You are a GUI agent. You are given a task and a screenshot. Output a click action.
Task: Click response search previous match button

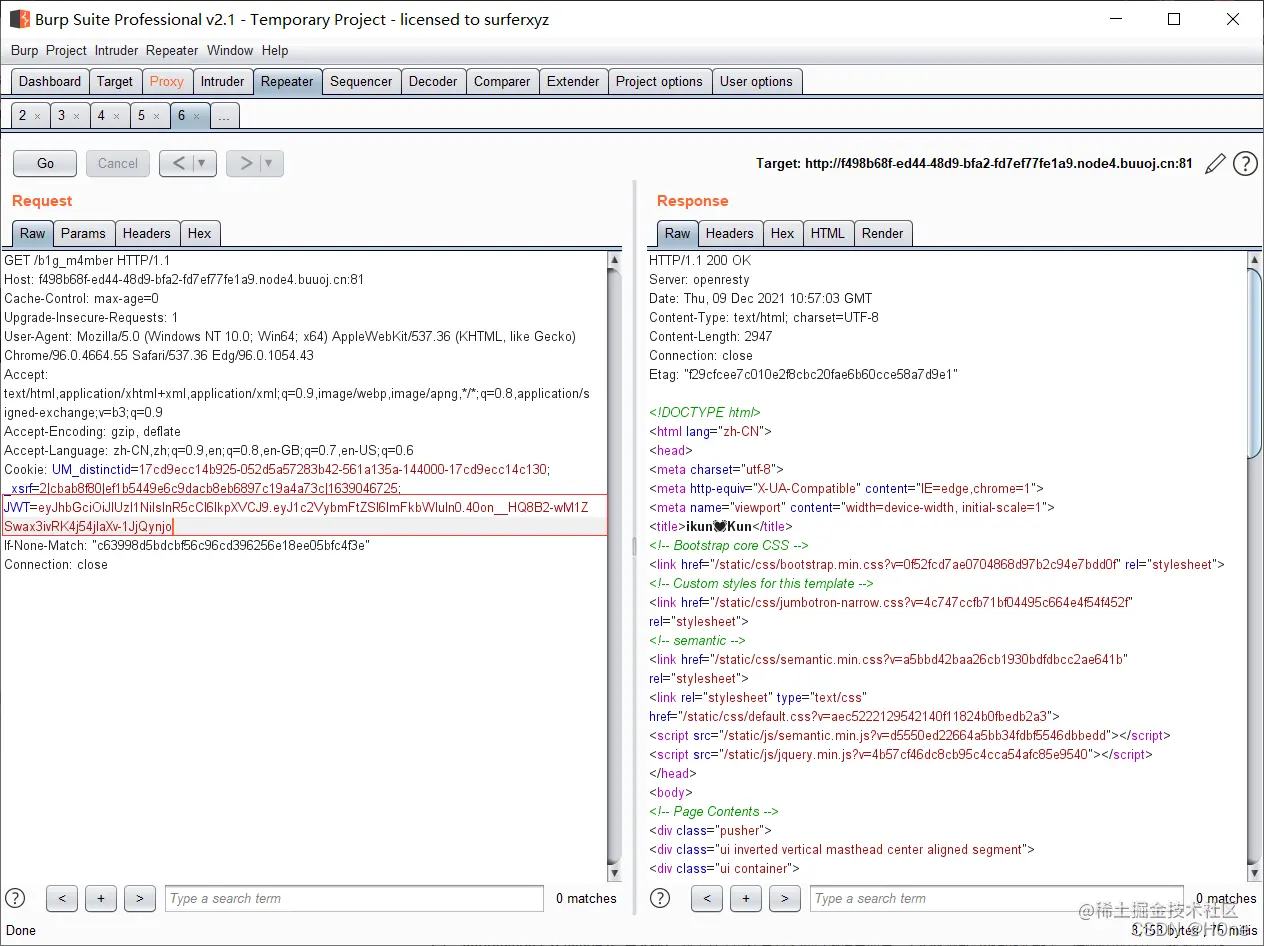pyautogui.click(x=707, y=898)
